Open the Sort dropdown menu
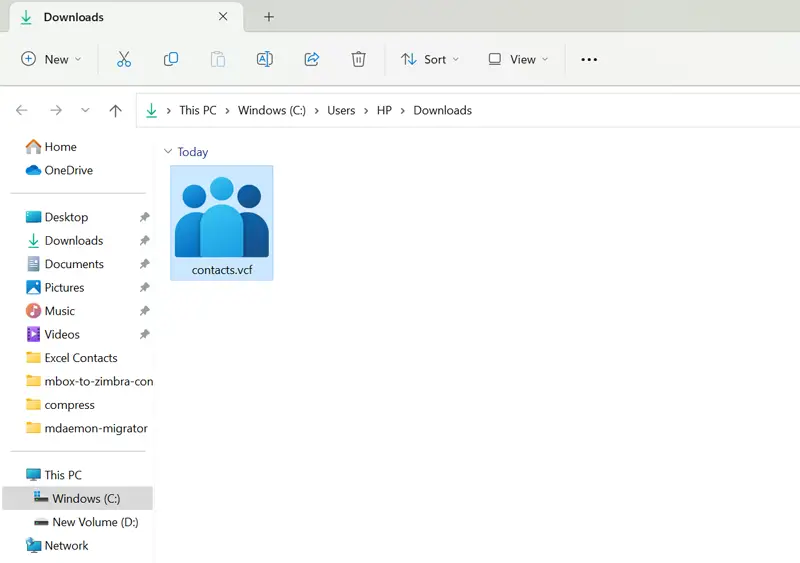The height and width of the screenshot is (563, 800). pyautogui.click(x=430, y=60)
